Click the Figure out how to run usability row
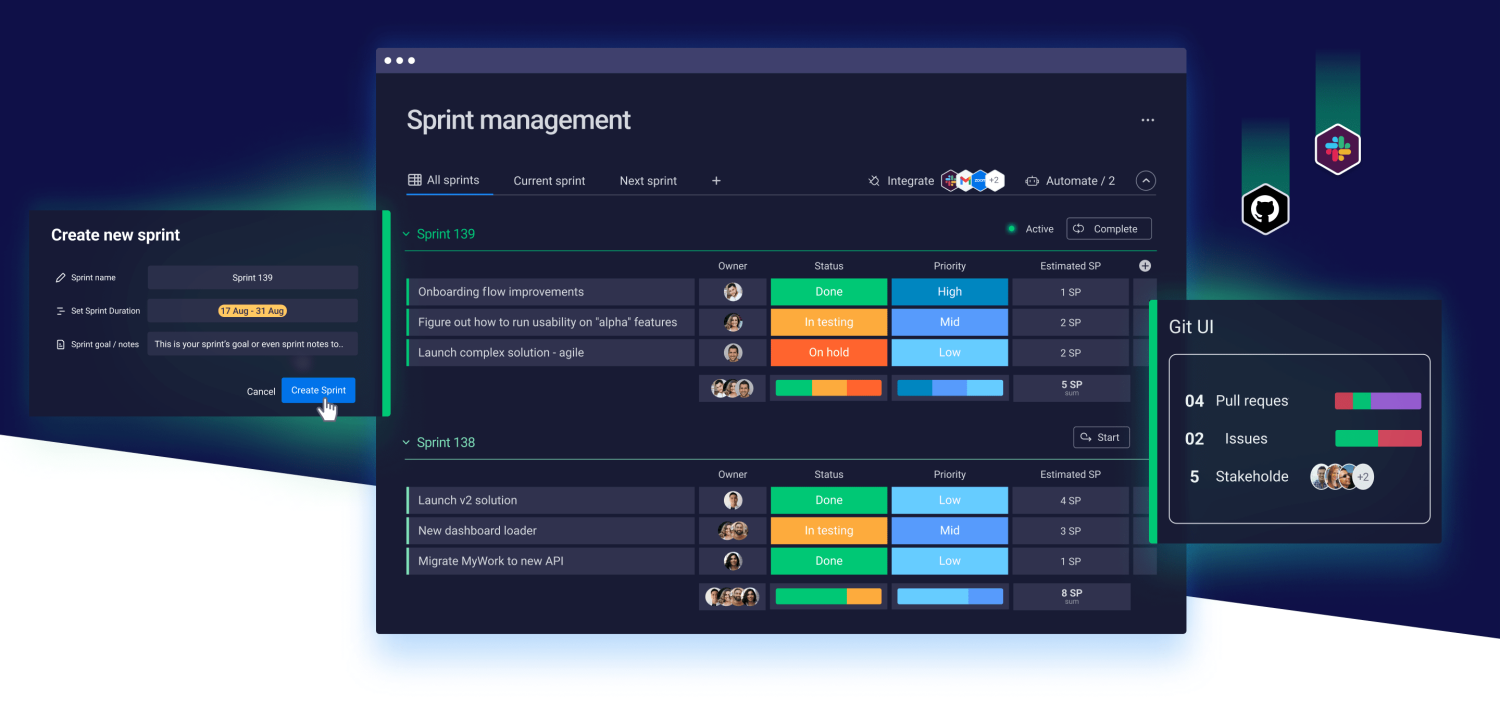This screenshot has height=709, width=1500. tap(550, 322)
